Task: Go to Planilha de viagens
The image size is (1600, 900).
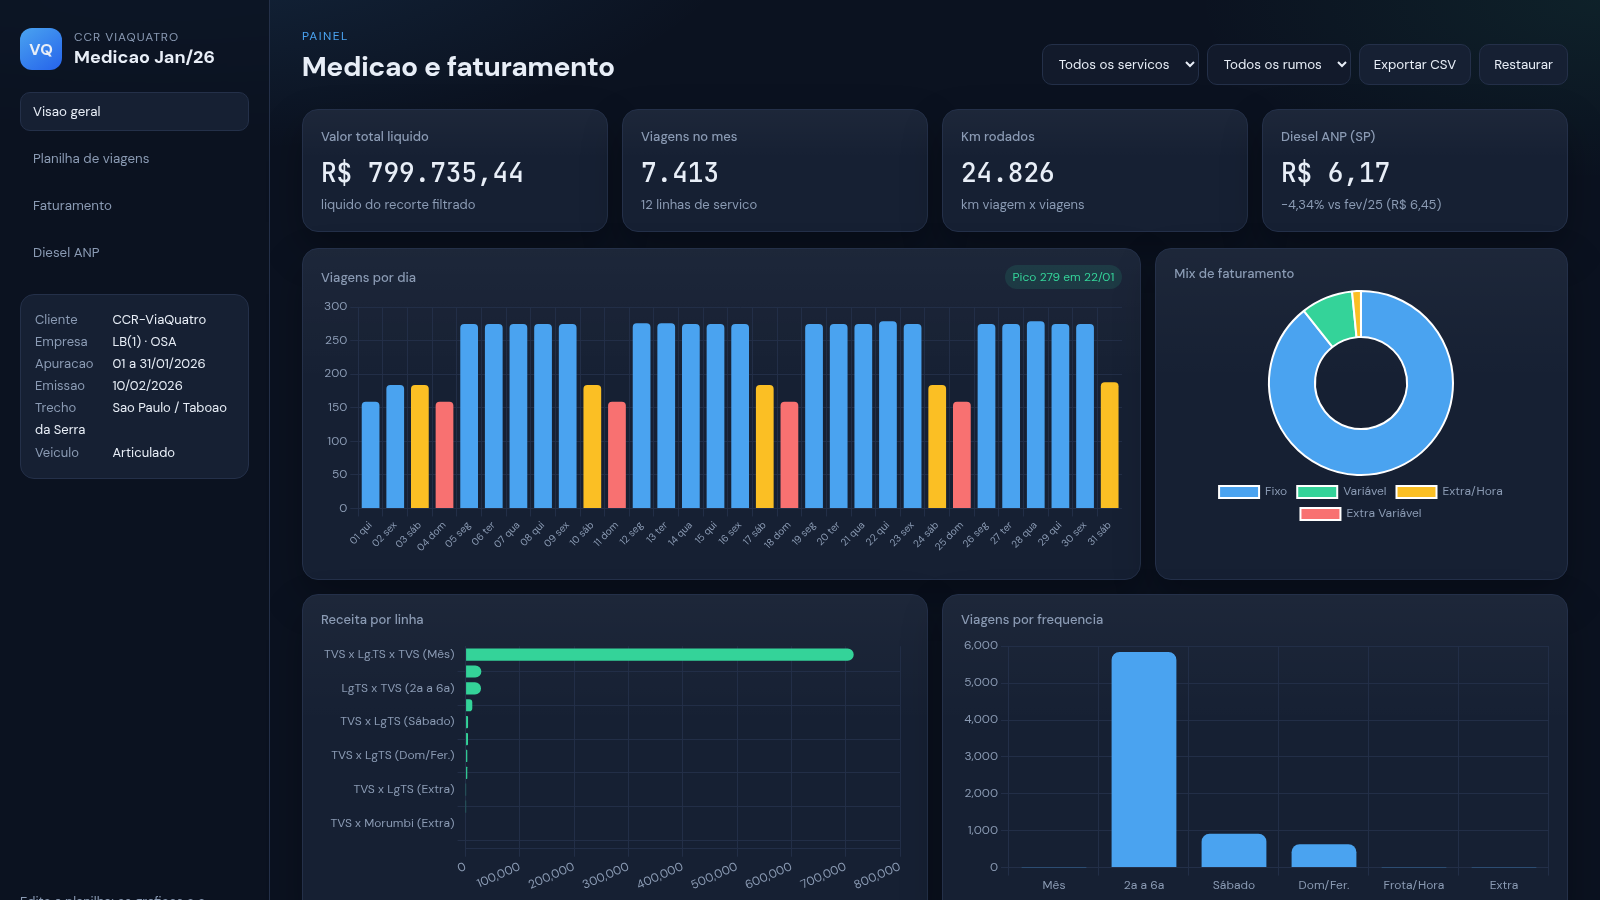Action: tap(134, 158)
